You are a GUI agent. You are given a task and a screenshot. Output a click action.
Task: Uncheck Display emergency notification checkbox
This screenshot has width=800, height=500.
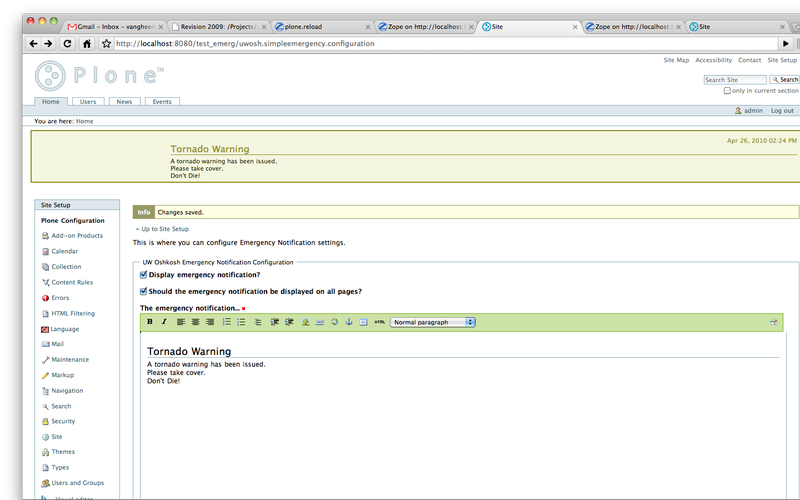[144, 275]
